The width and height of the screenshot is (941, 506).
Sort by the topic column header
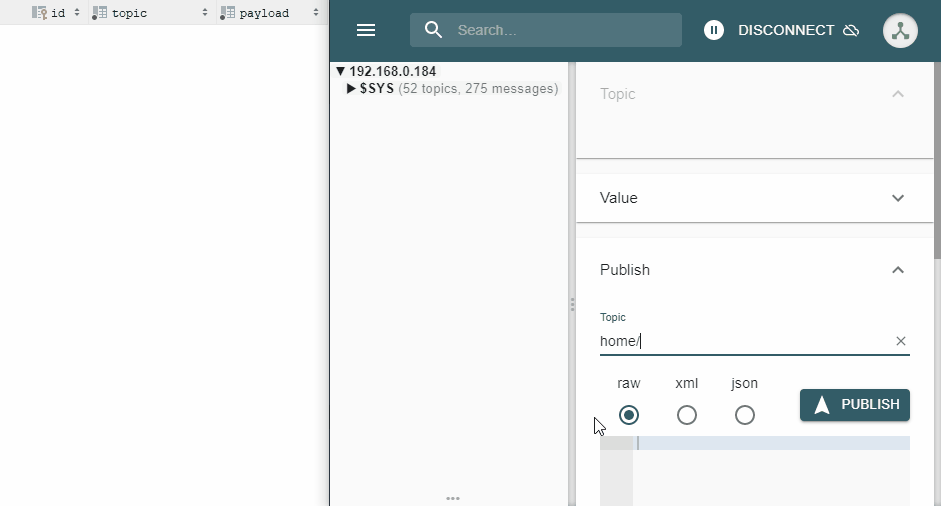[130, 13]
